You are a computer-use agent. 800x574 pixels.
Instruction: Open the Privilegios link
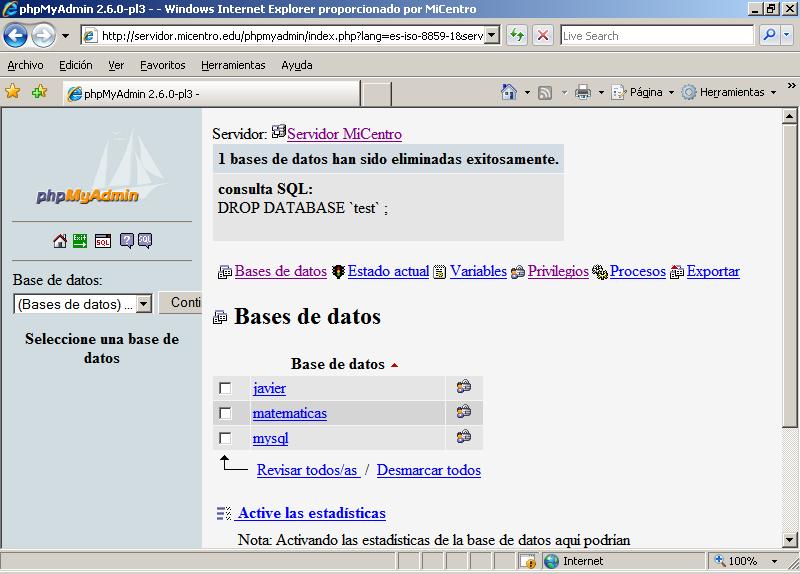pos(557,271)
